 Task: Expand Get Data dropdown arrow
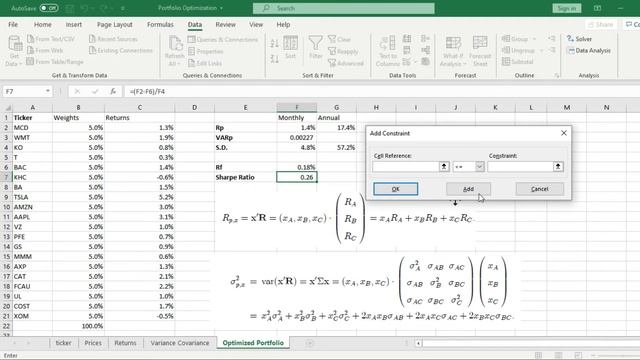pos(20,64)
